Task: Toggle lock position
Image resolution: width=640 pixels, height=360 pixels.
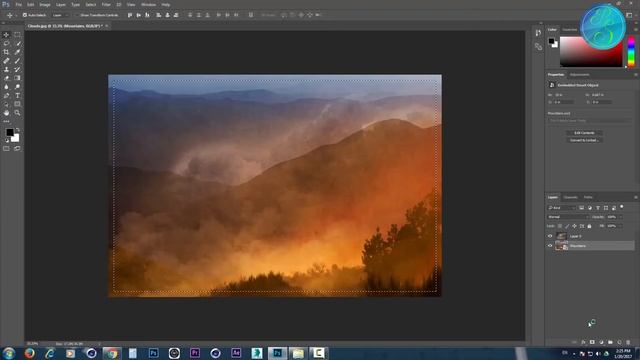Action: coord(574,226)
